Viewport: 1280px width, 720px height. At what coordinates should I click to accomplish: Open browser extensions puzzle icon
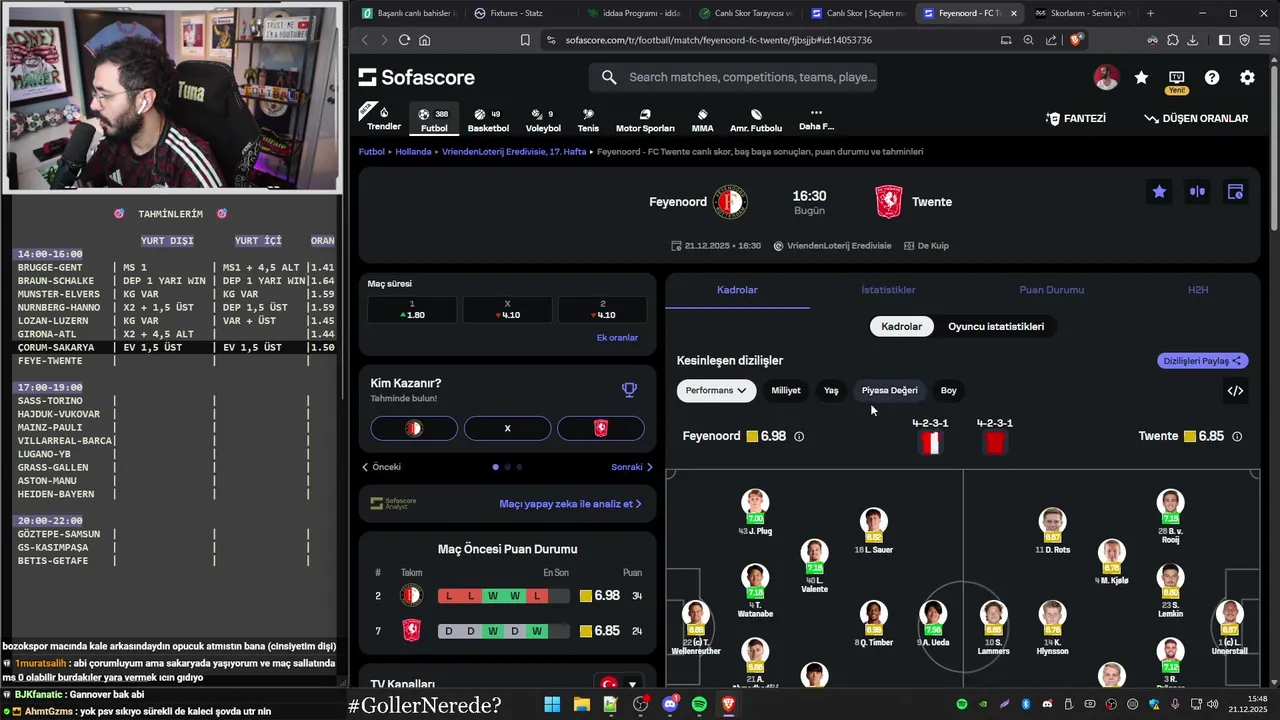[1173, 40]
